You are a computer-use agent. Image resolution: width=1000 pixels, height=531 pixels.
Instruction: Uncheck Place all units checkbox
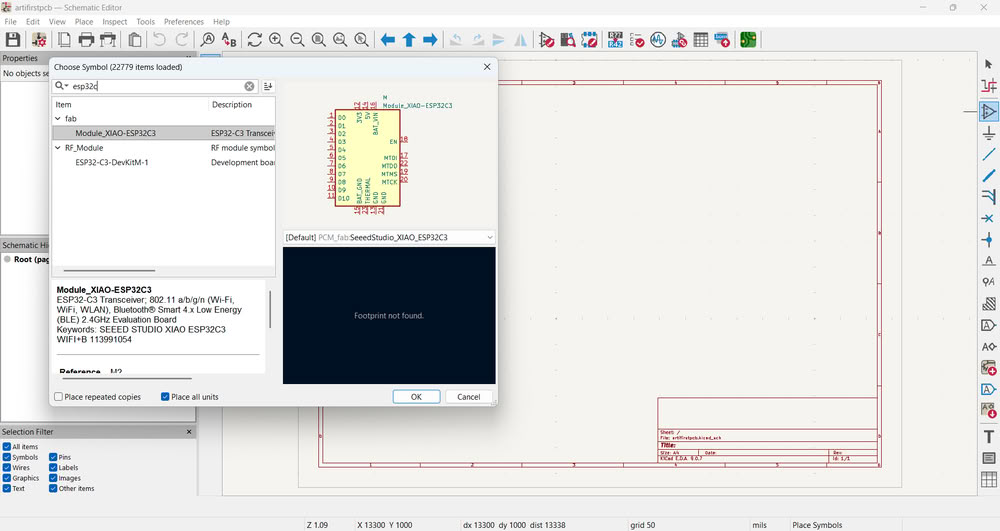click(165, 396)
